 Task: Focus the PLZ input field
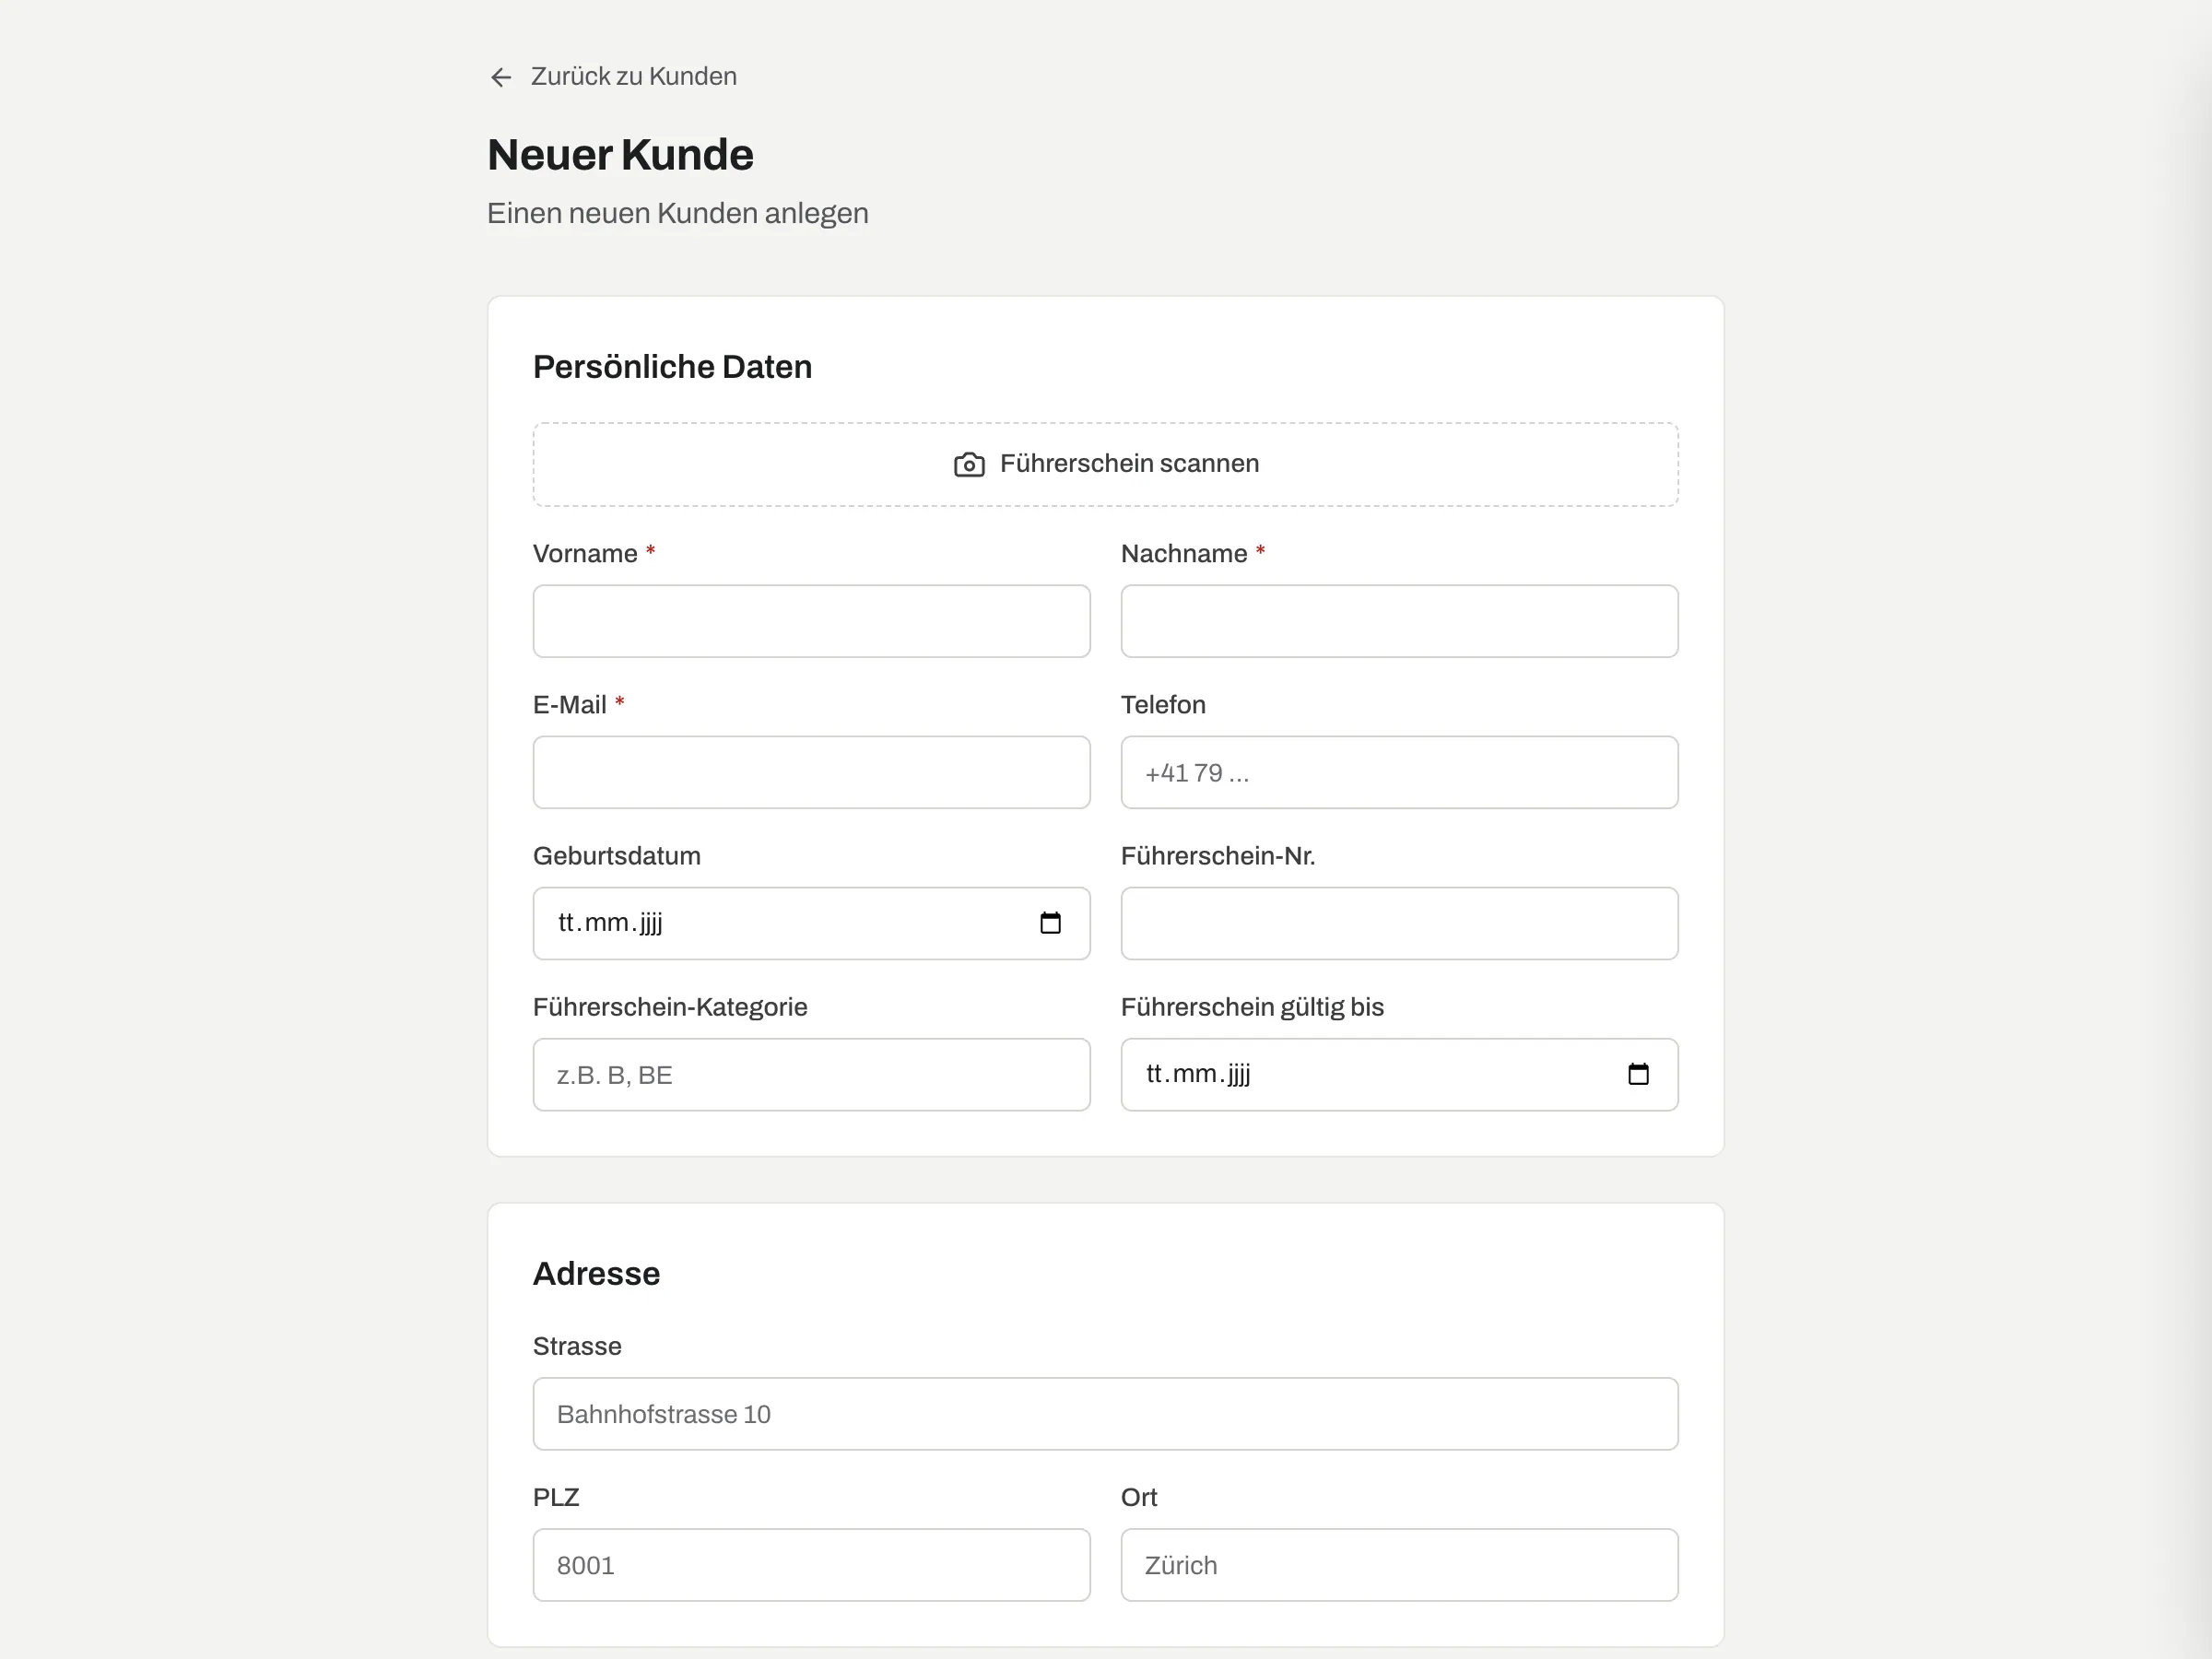pyautogui.click(x=811, y=1565)
